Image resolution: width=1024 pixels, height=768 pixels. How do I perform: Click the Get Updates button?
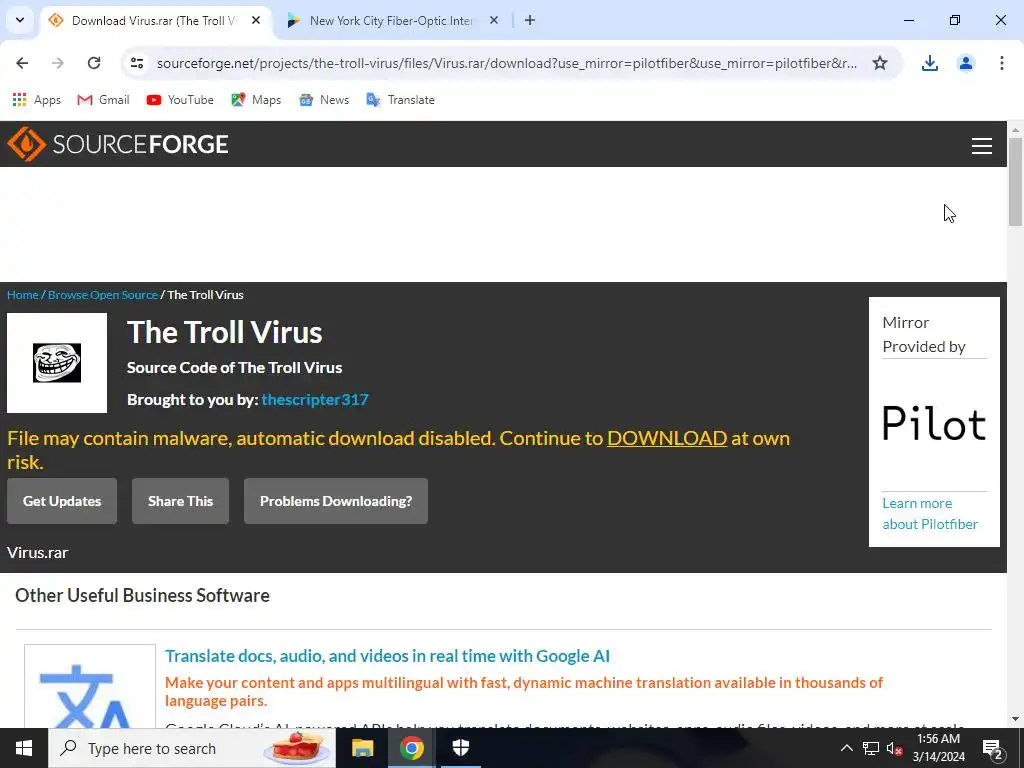point(62,501)
